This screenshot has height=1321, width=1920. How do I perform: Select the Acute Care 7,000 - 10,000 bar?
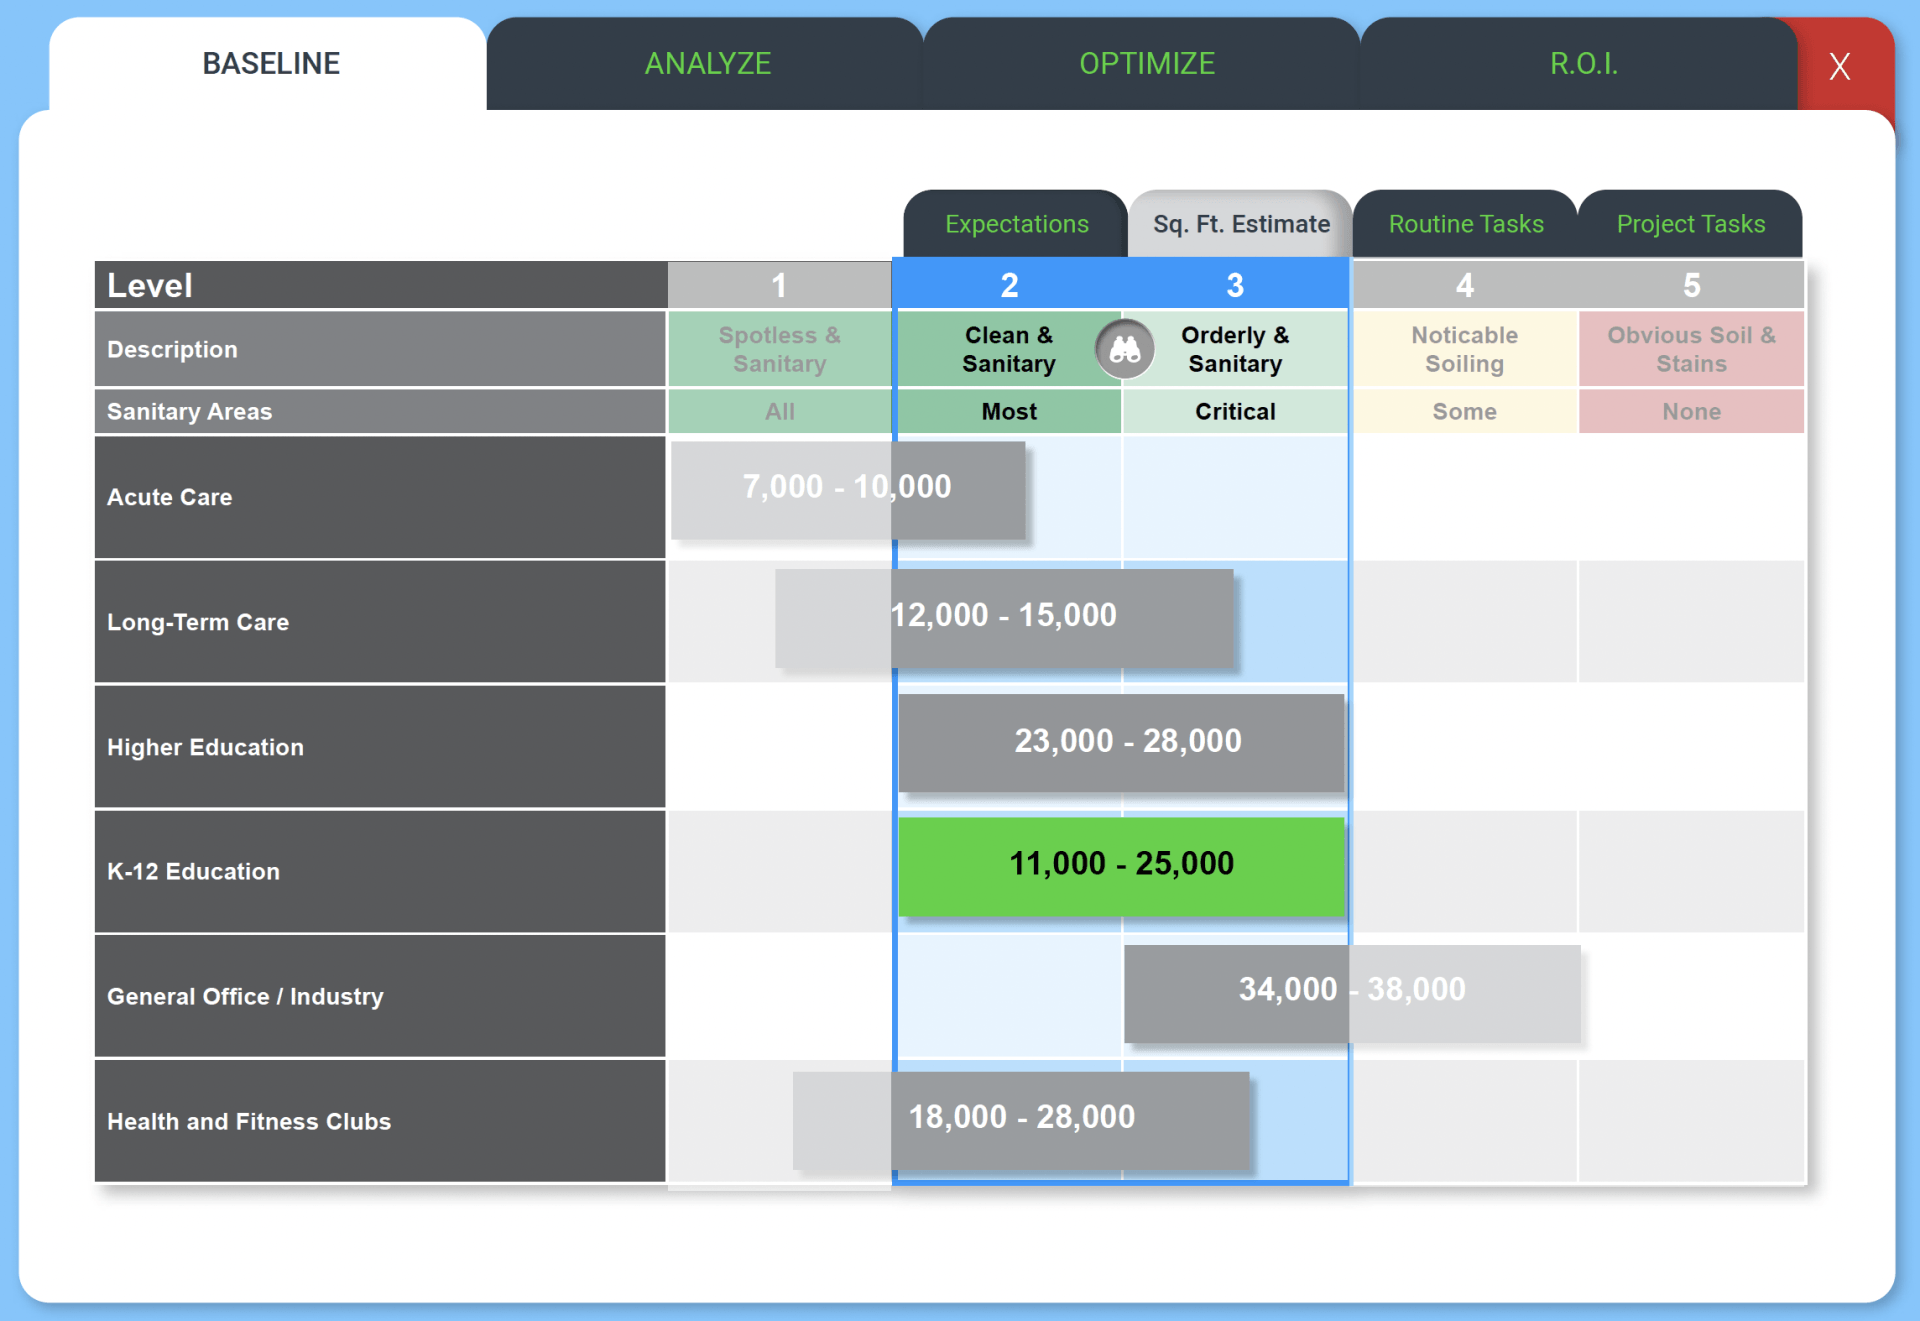pyautogui.click(x=848, y=490)
